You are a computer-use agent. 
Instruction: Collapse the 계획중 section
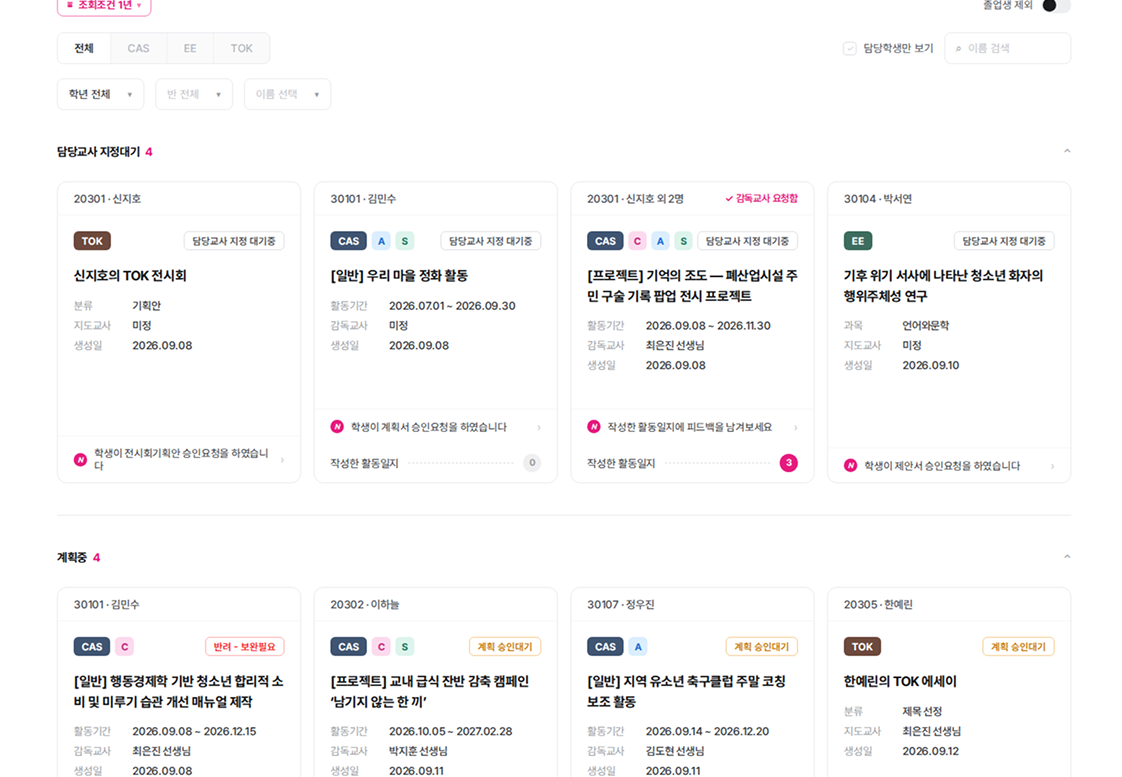coord(1067,557)
